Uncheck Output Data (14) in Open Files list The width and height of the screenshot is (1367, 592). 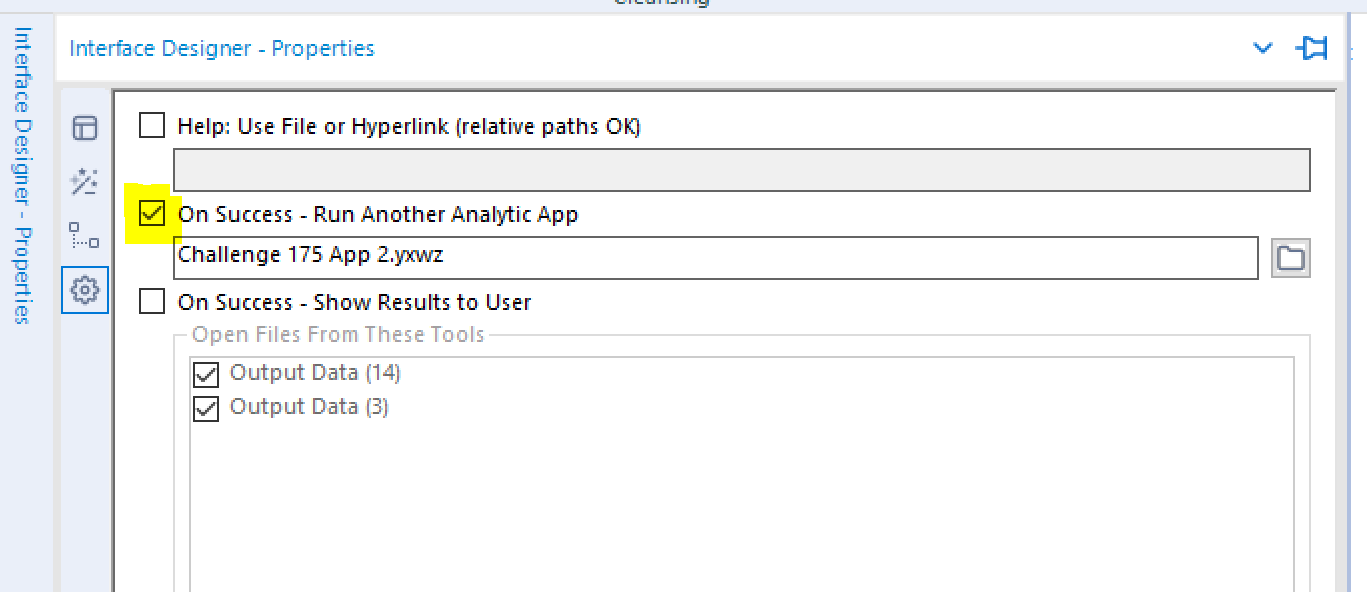(x=205, y=374)
